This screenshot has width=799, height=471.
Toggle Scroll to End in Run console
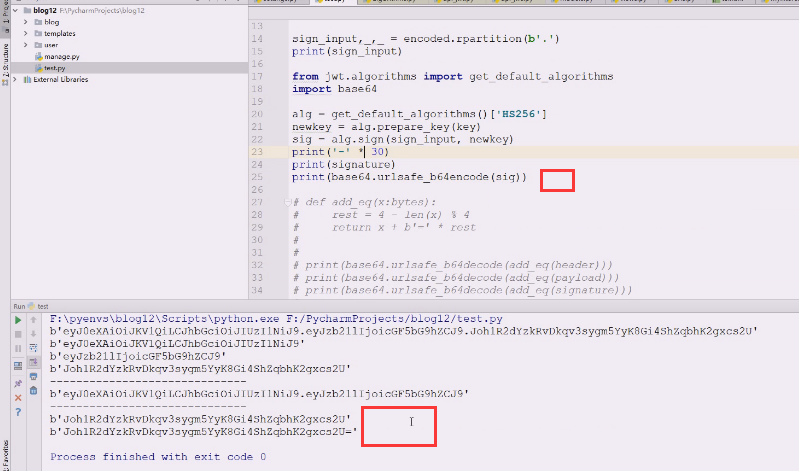[x=34, y=362]
